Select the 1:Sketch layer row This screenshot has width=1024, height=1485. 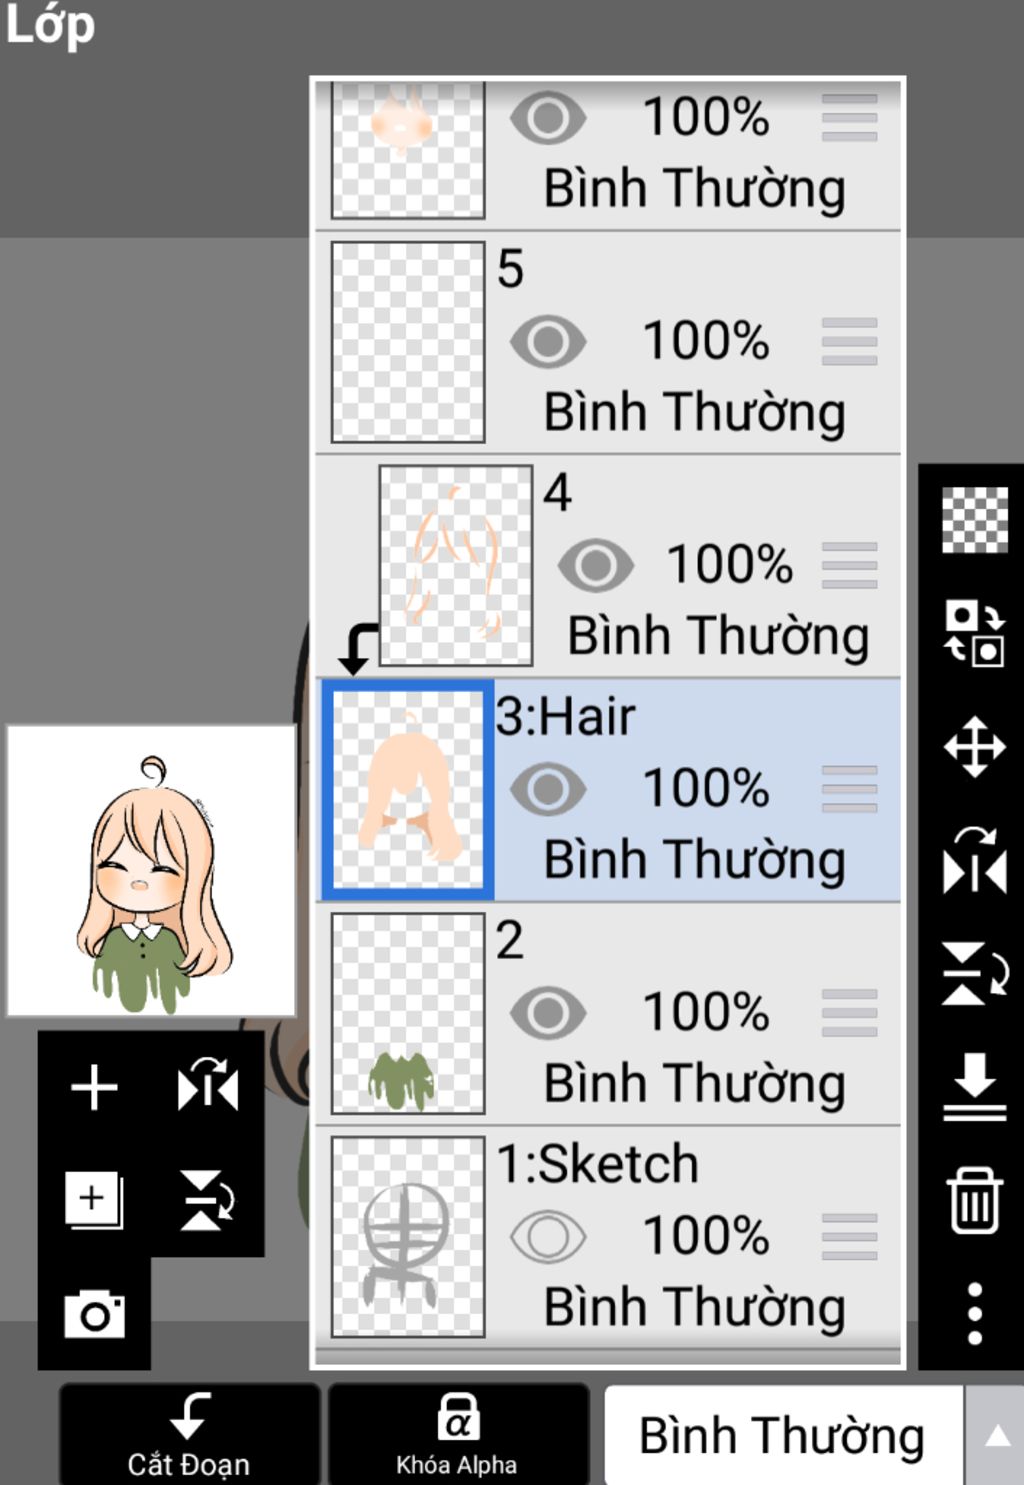(x=608, y=1237)
